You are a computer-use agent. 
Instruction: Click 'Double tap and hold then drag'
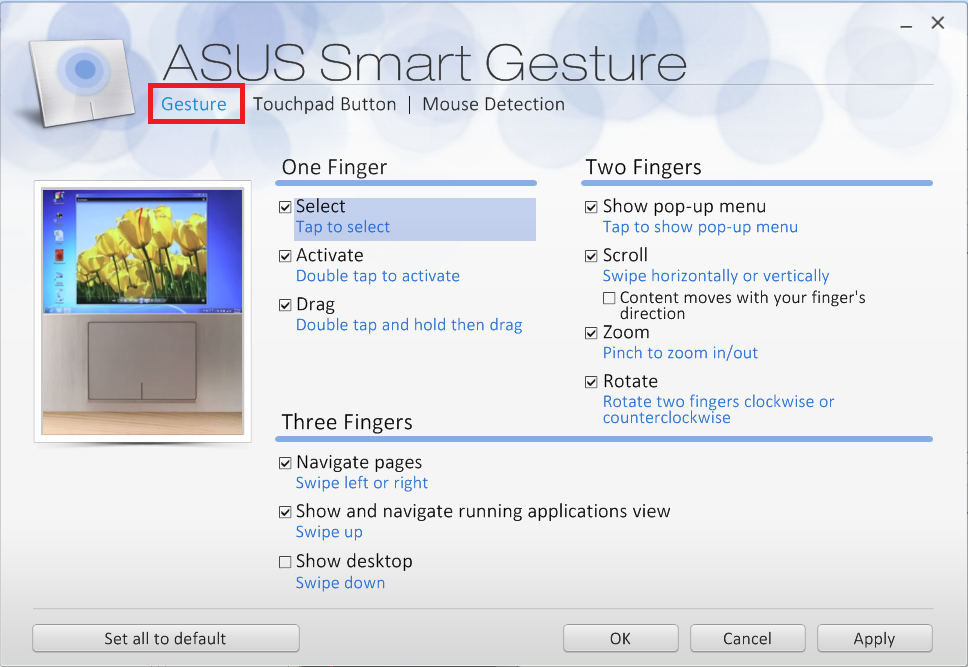tap(409, 325)
